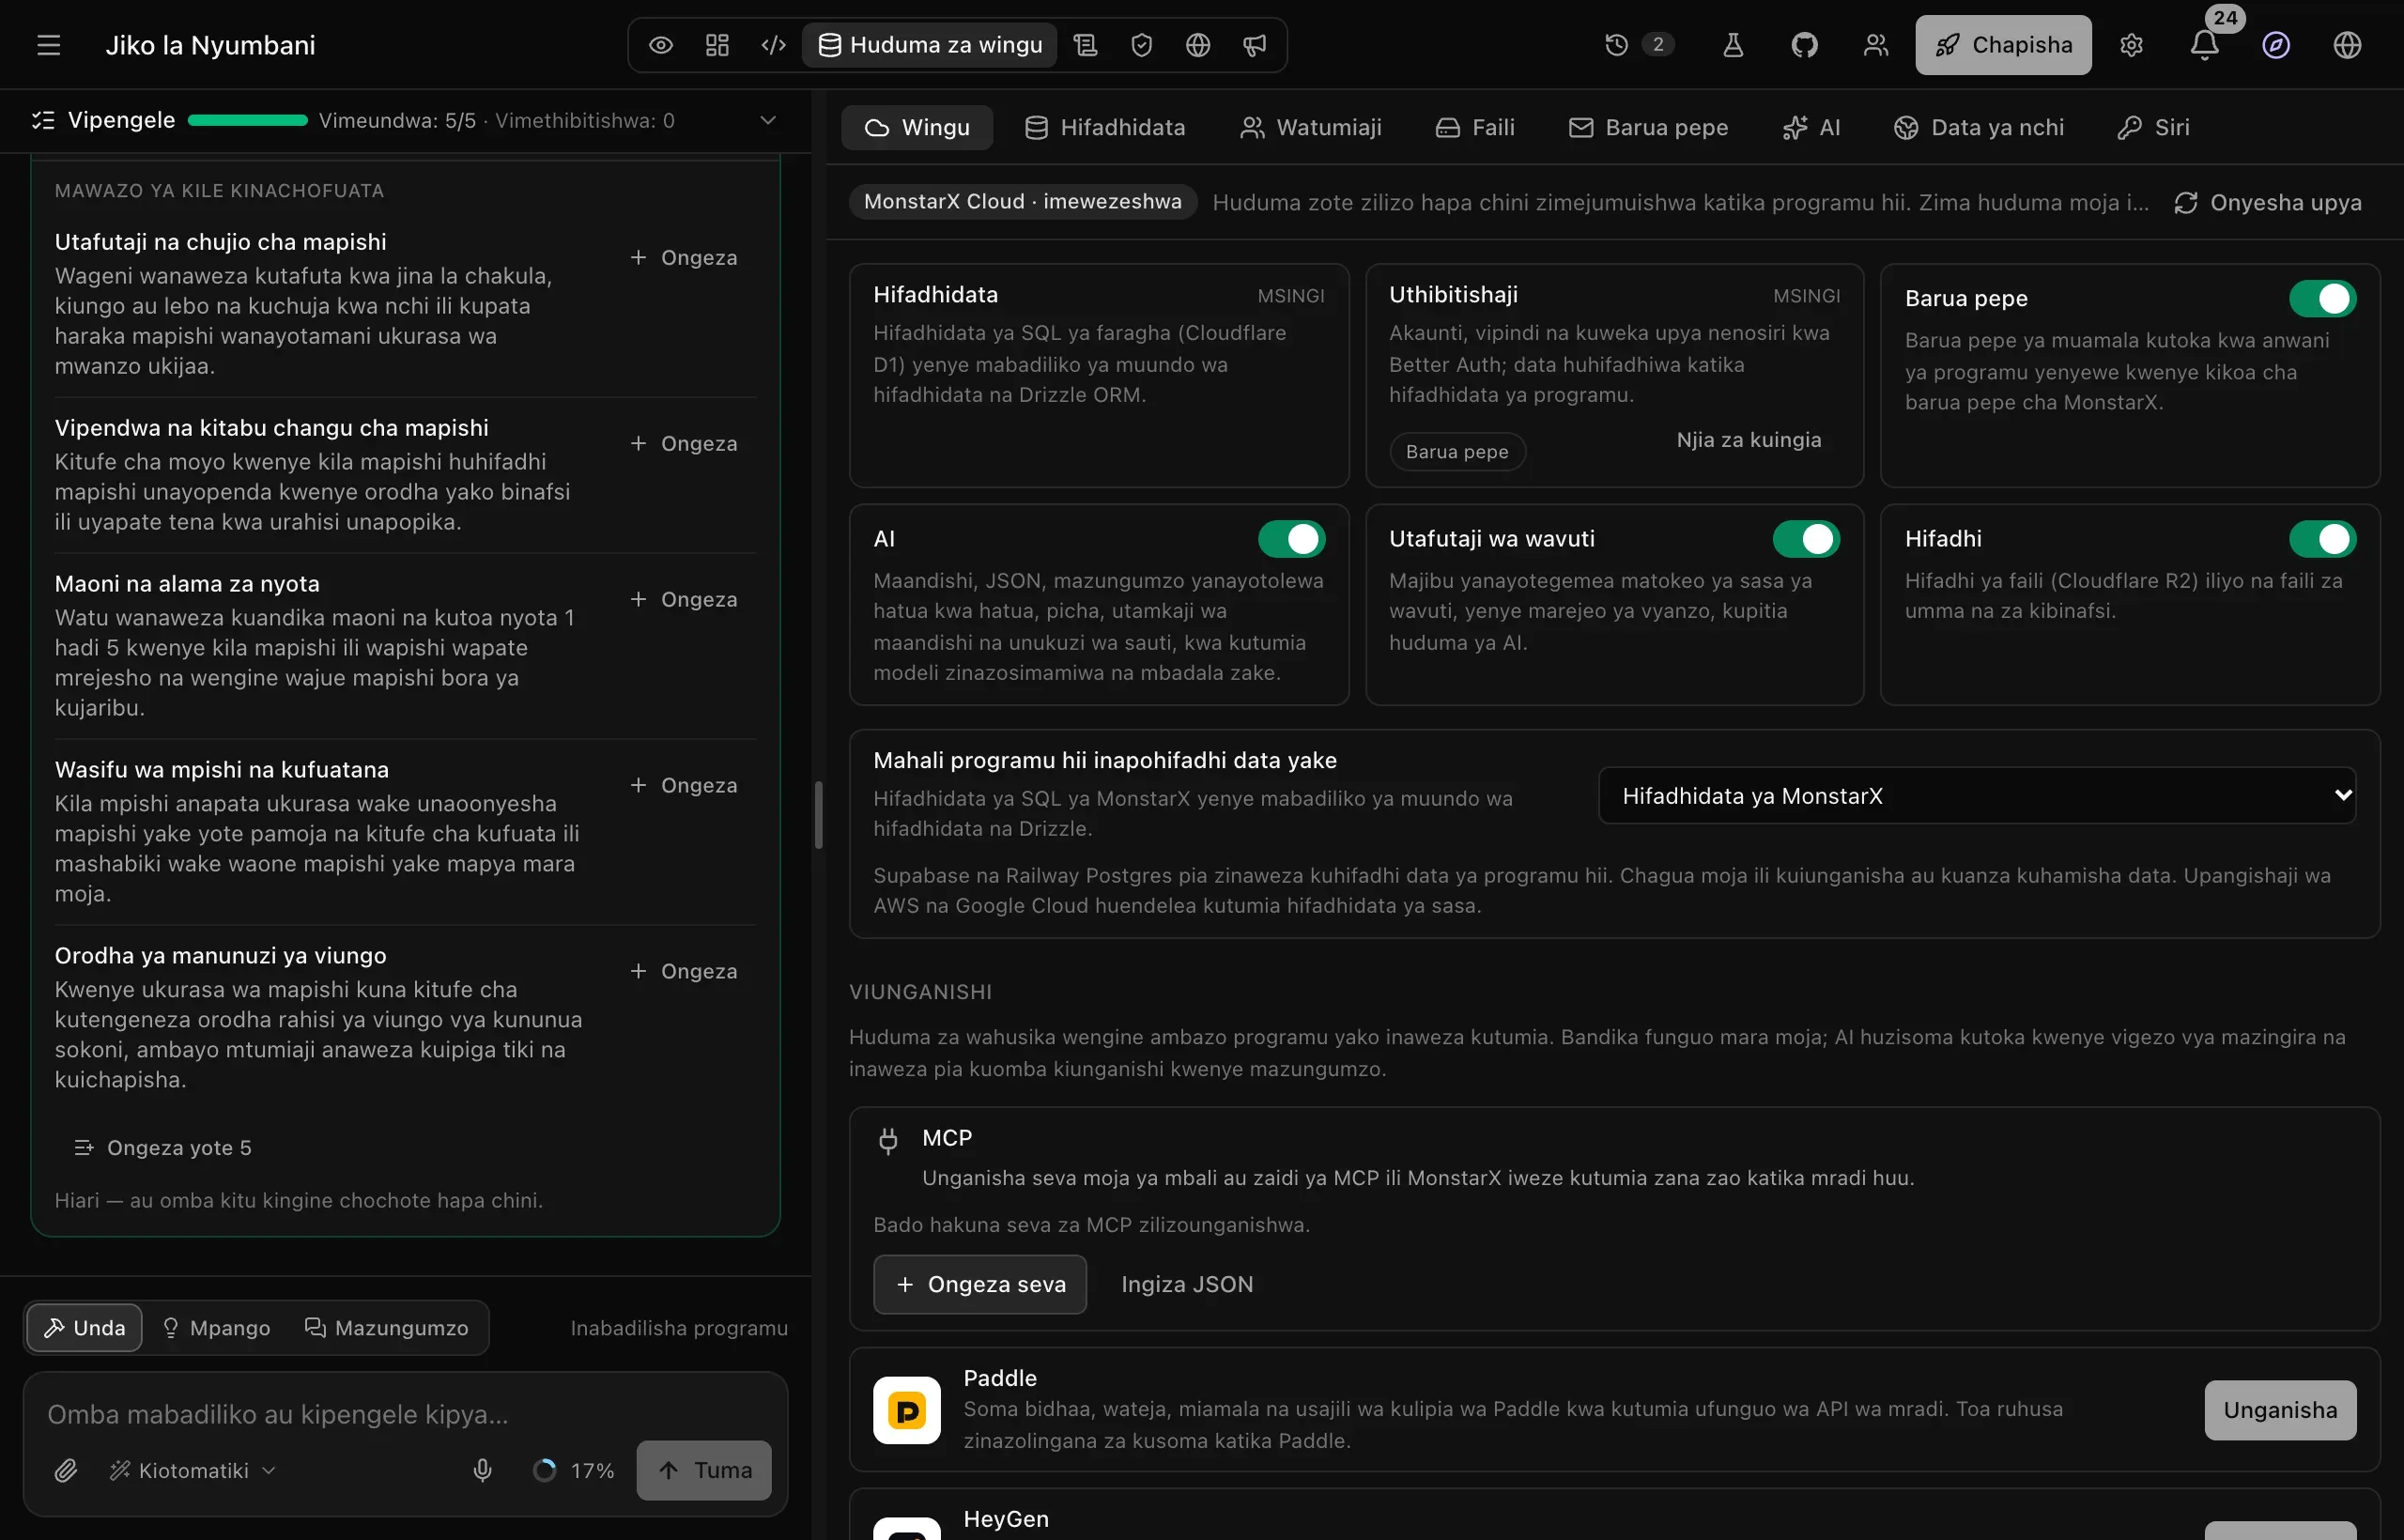The image size is (2404, 1540).
Task: Open the megaphone marketing view
Action: pyautogui.click(x=1254, y=45)
